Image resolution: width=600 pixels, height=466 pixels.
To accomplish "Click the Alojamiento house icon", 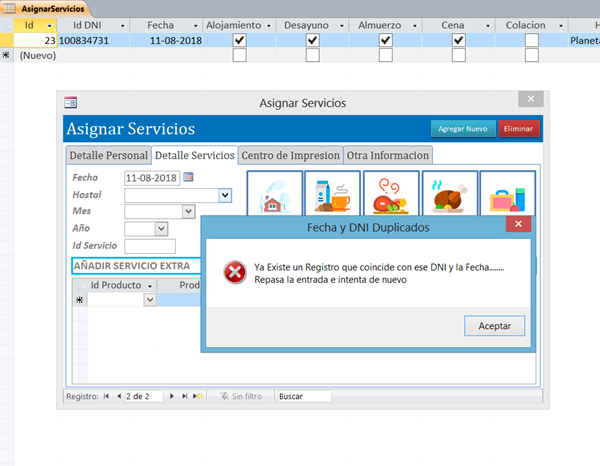I will pos(275,194).
